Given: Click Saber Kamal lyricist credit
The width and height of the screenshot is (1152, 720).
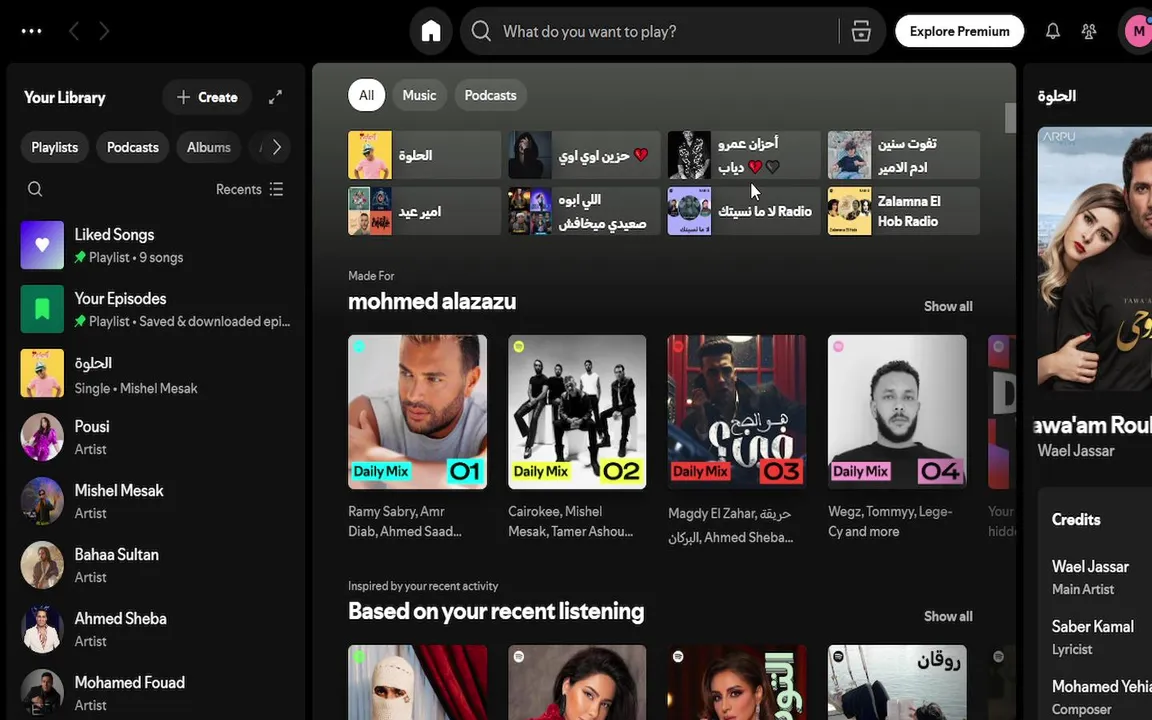Looking at the screenshot, I should 1092,627.
